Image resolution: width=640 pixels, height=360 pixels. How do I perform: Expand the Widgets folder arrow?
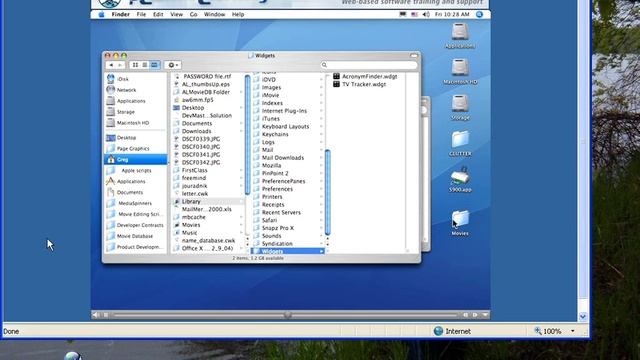pyautogui.click(x=322, y=251)
